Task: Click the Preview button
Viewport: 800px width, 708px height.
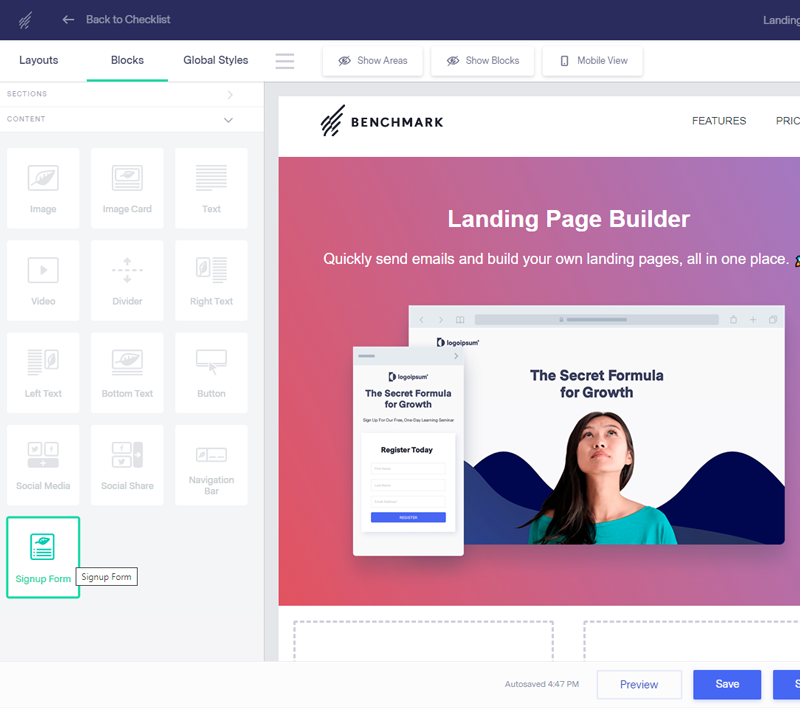Action: [639, 684]
